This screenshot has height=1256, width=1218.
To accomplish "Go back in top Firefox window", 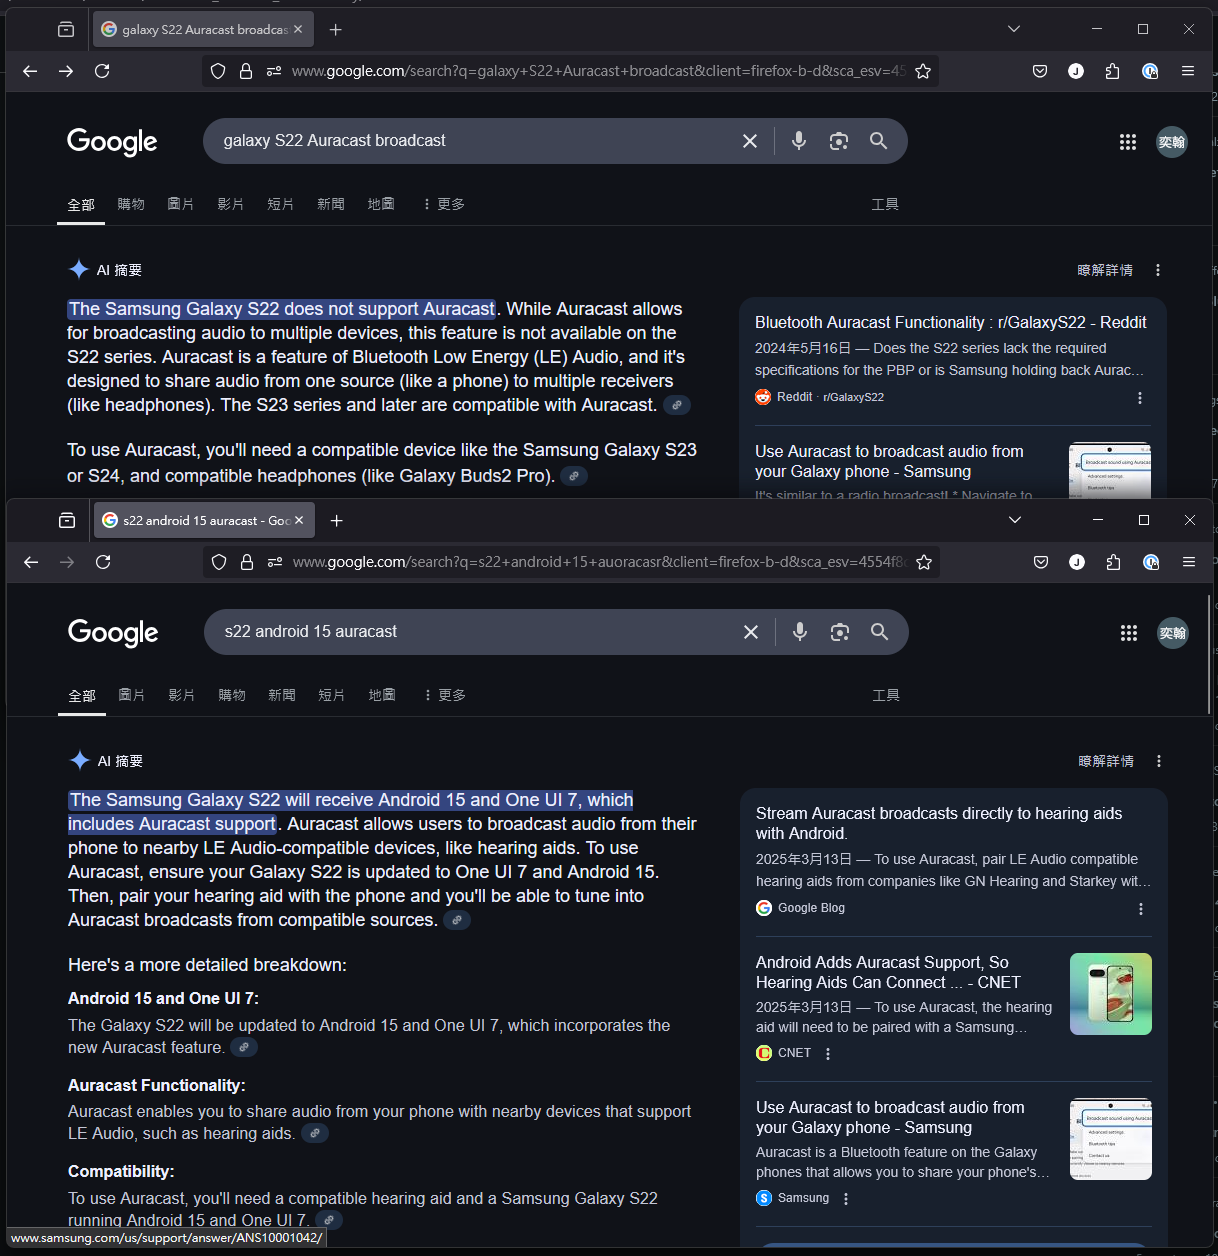I will pos(30,71).
